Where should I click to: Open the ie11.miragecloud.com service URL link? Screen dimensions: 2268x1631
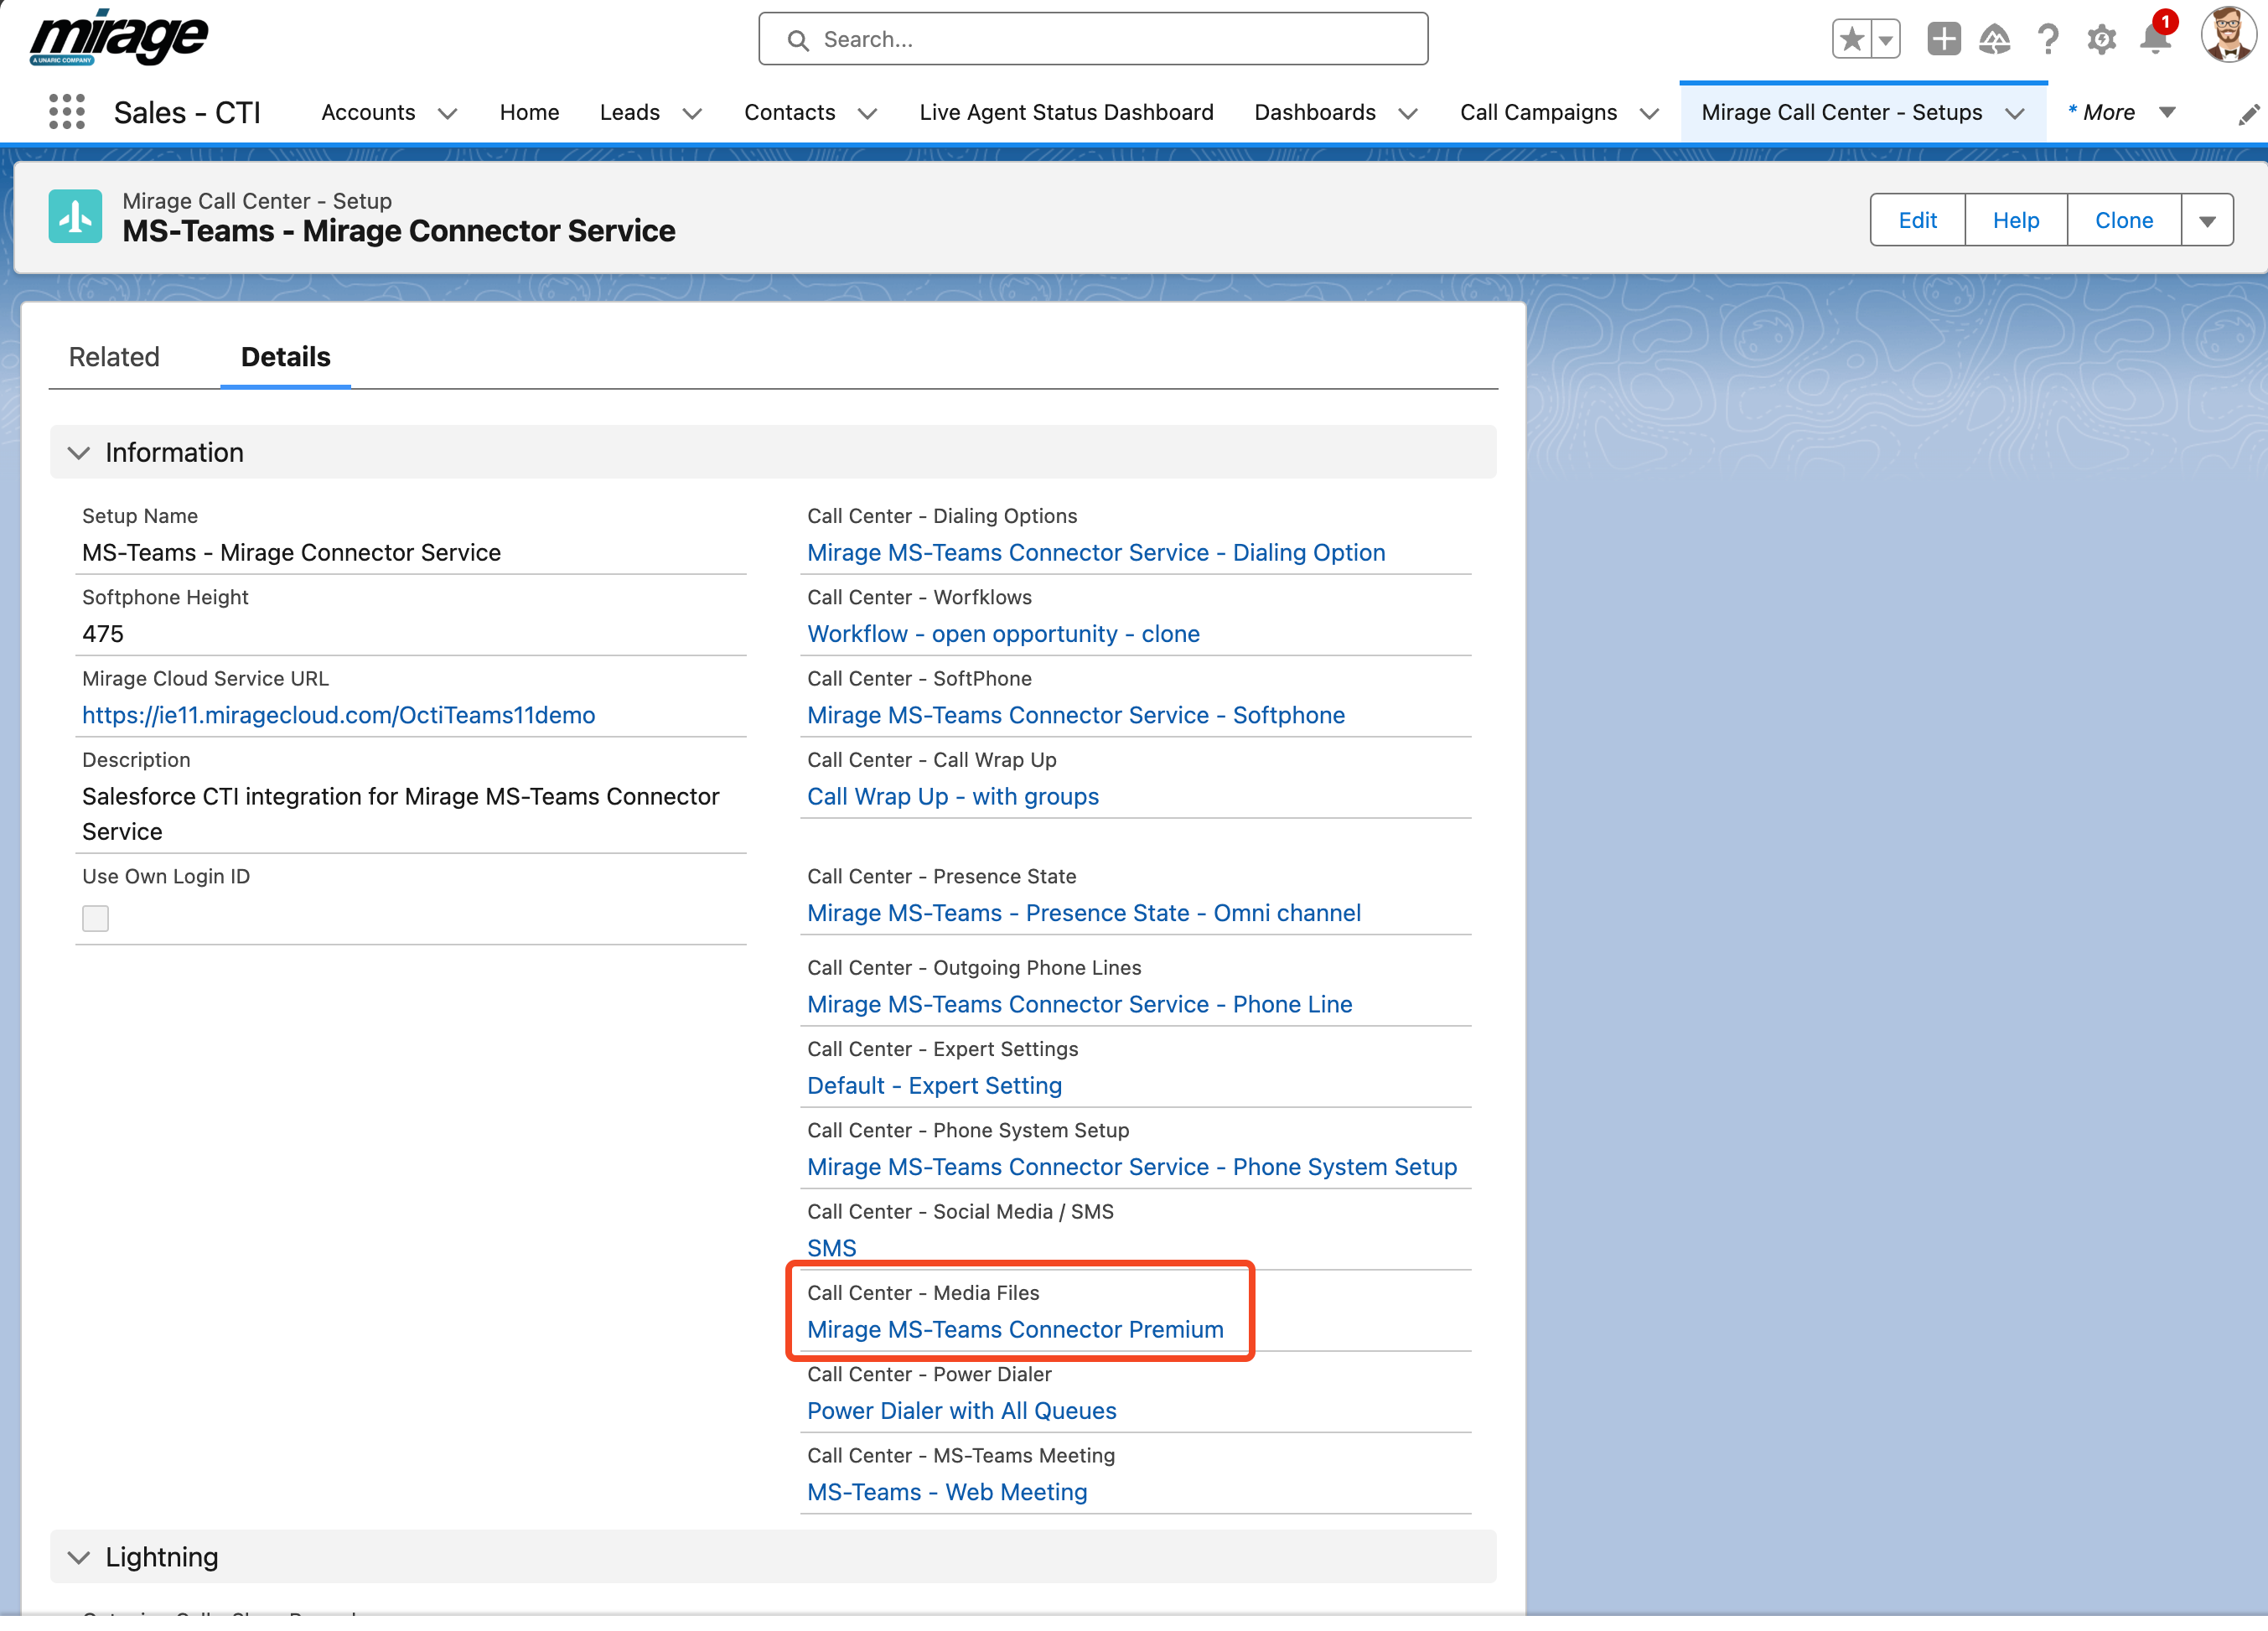(x=338, y=714)
